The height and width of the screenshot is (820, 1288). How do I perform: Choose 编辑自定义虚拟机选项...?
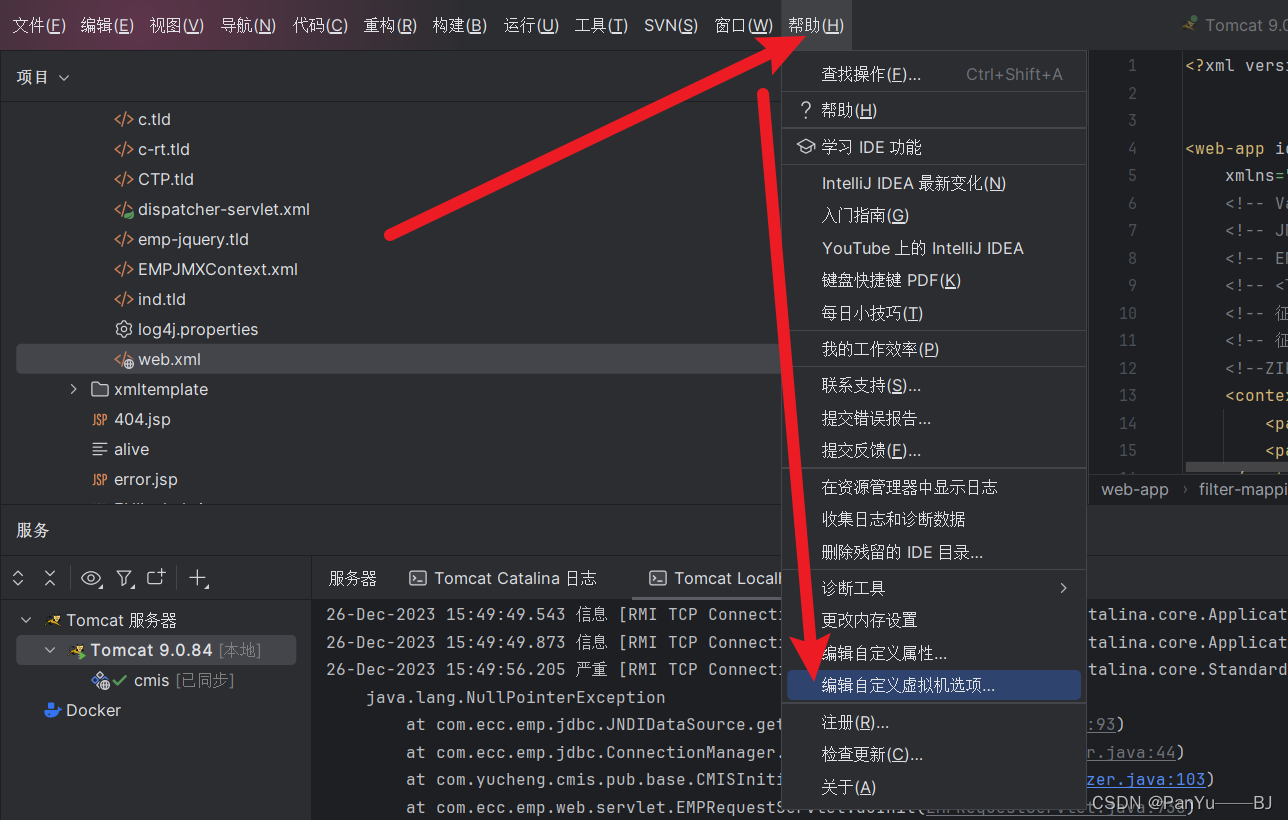935,685
